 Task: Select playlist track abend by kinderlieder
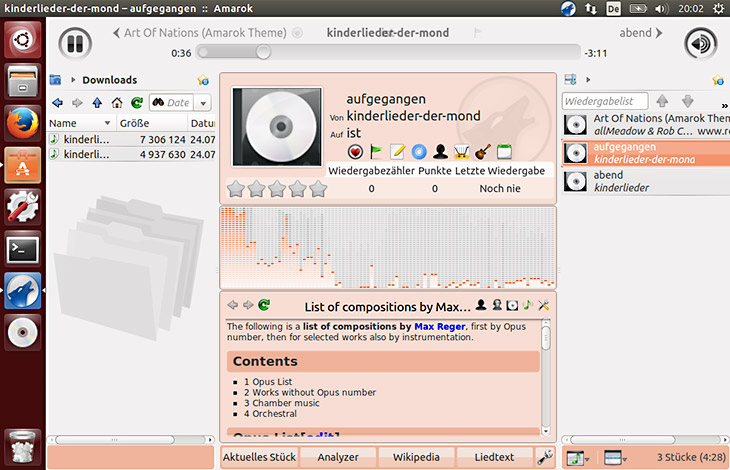646,181
